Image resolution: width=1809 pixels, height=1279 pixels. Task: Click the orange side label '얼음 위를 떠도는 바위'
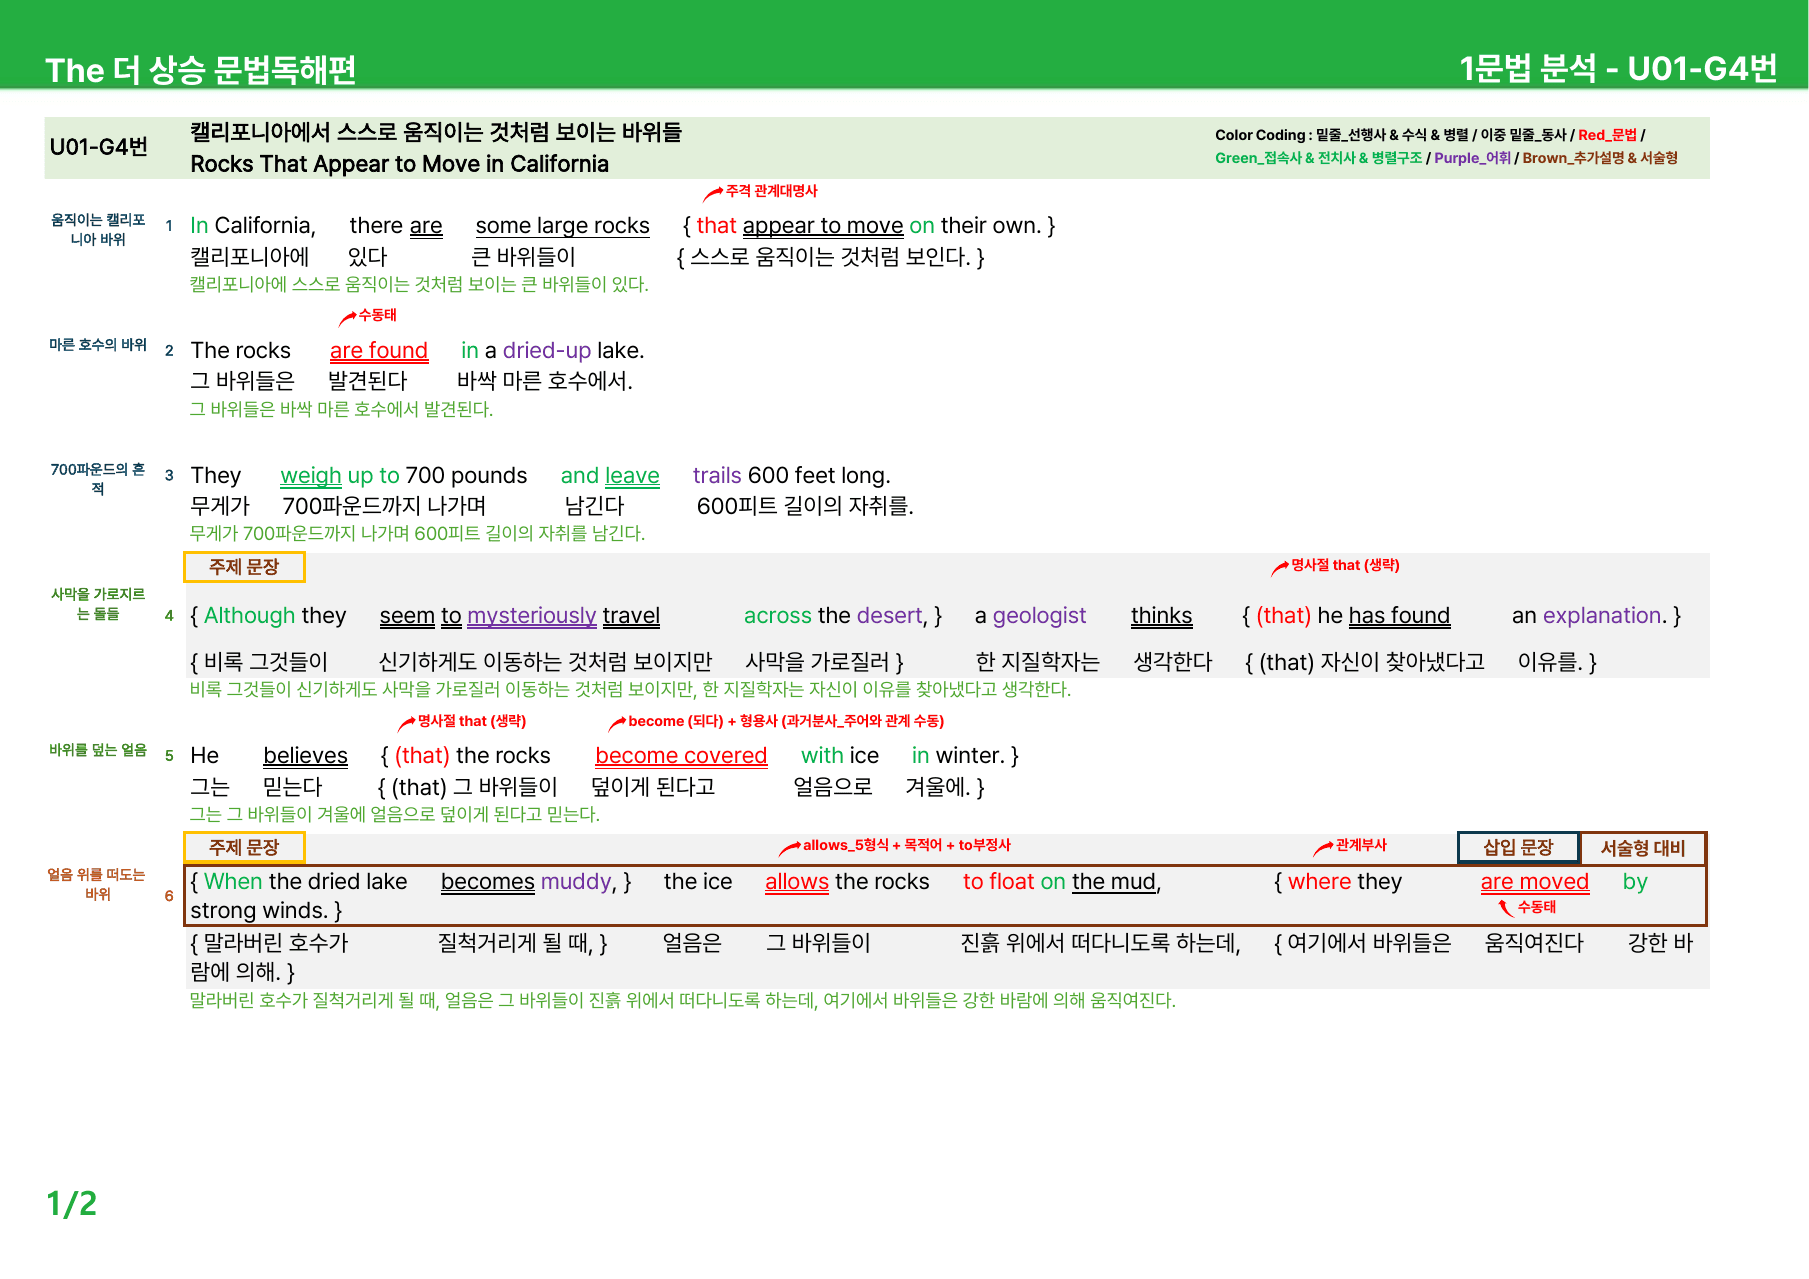point(98,885)
